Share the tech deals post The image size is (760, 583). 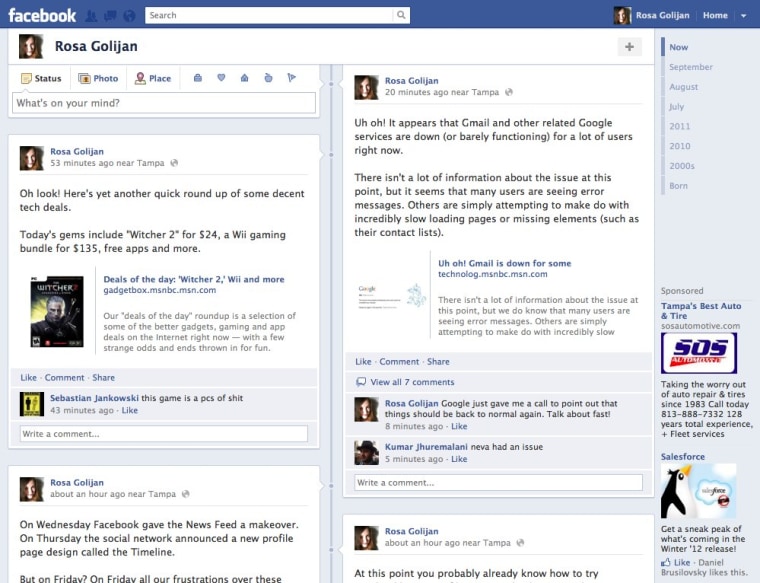(x=103, y=378)
